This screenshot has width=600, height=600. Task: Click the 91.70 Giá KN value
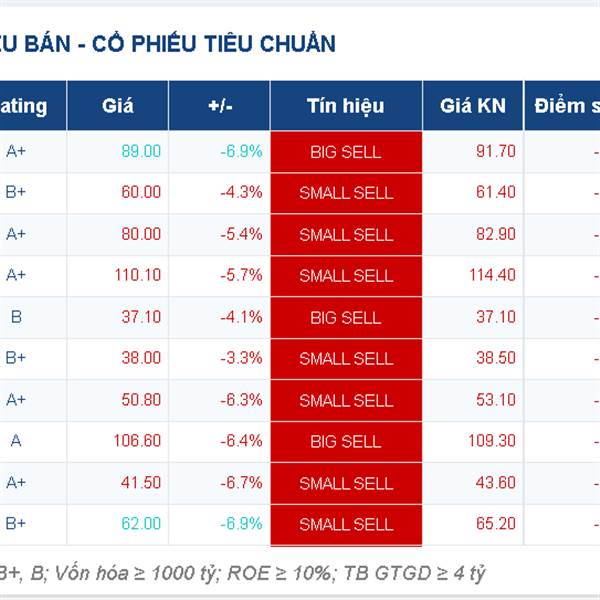(496, 151)
